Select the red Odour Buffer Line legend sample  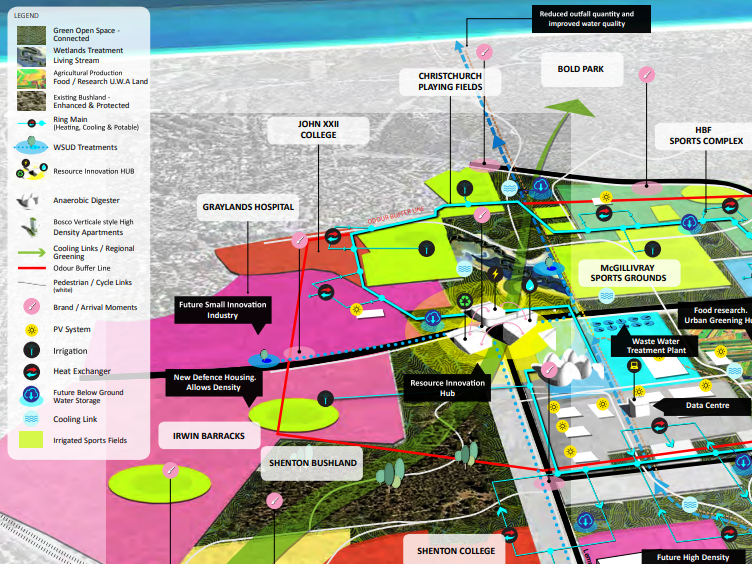(x=32, y=268)
